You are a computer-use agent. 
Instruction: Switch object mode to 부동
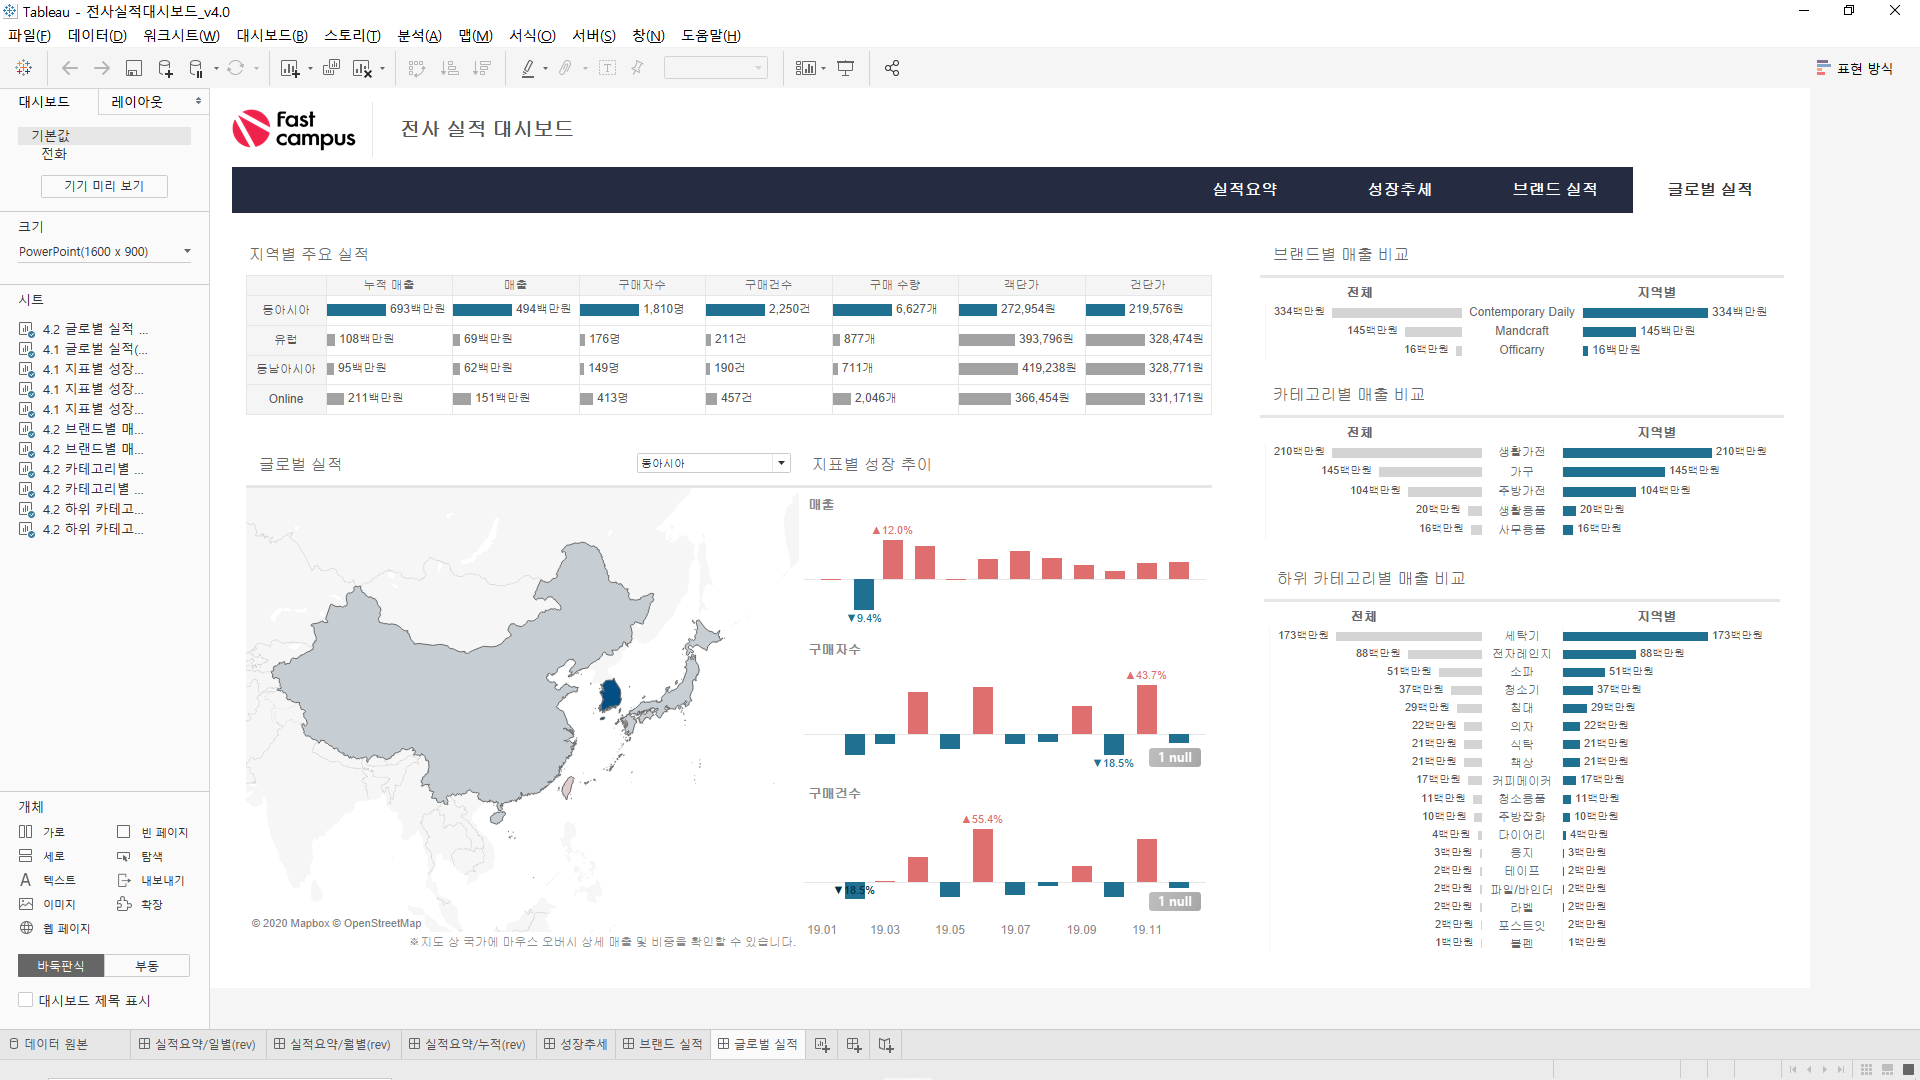pos(147,966)
